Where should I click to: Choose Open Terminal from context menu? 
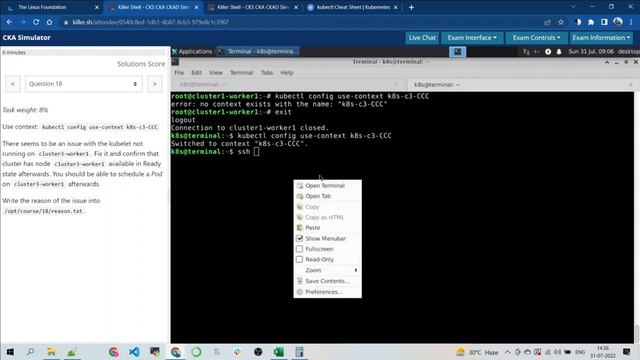(x=327, y=186)
